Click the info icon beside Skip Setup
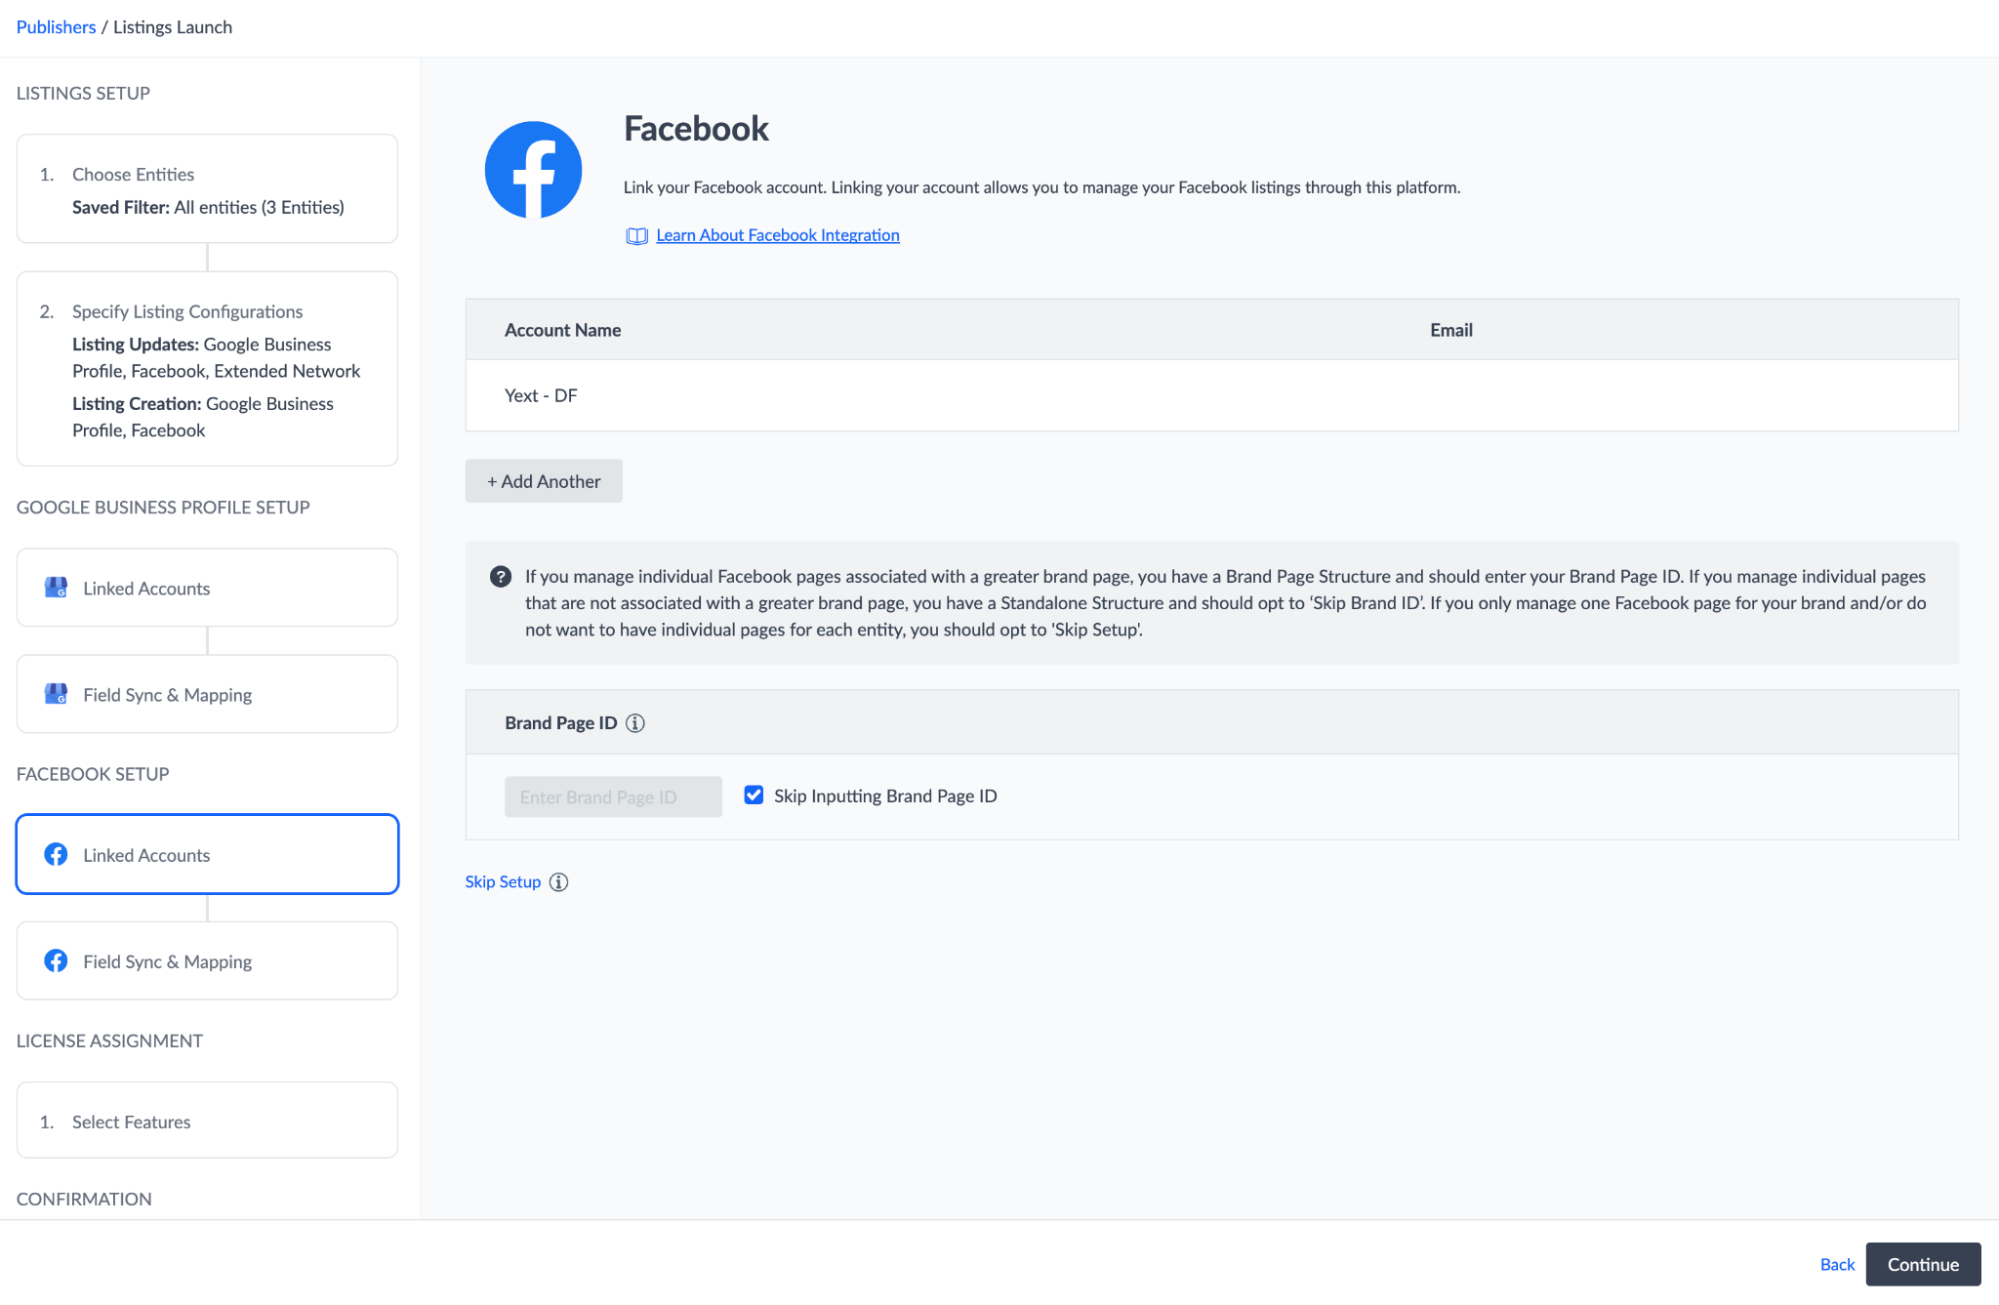The width and height of the screenshot is (1999, 1305). pyautogui.click(x=559, y=882)
